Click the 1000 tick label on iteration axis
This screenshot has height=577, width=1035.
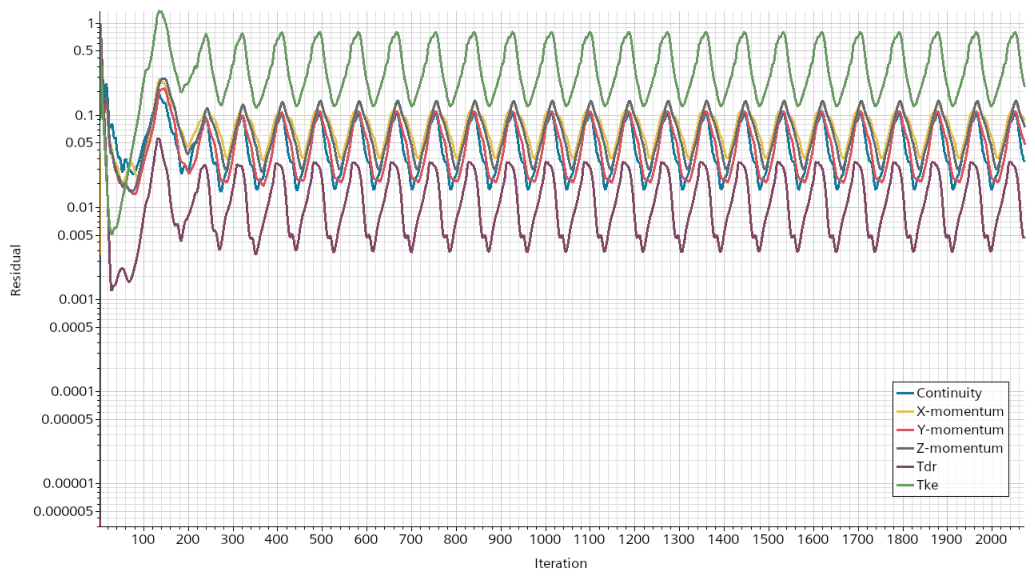pyautogui.click(x=545, y=539)
